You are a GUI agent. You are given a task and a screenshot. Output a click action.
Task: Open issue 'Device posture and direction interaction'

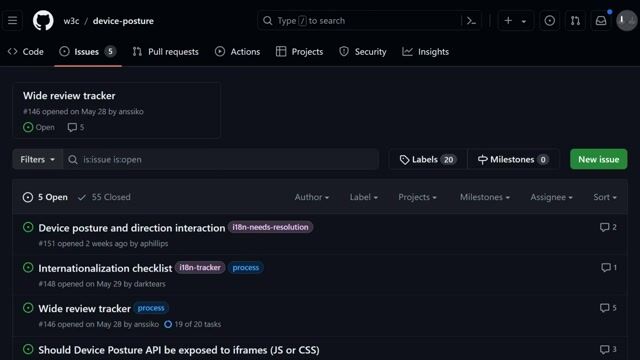pyautogui.click(x=132, y=228)
